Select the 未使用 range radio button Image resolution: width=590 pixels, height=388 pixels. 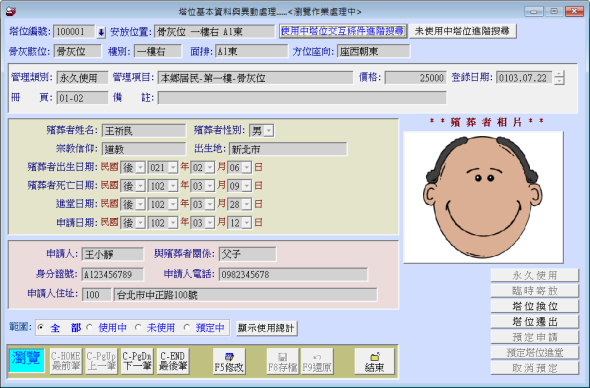[x=138, y=327]
